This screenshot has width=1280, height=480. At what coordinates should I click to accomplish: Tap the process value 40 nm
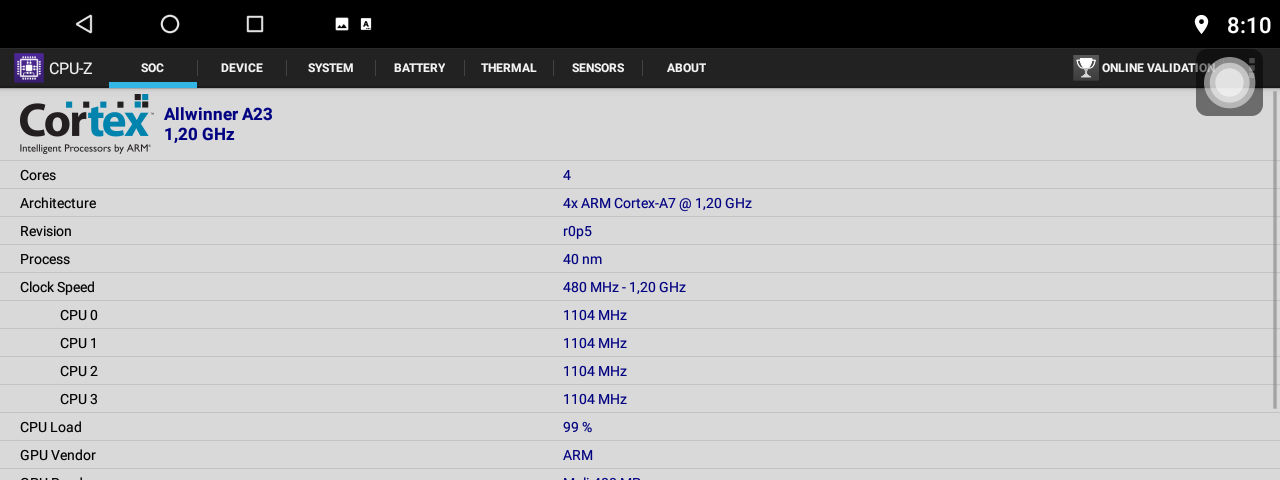(x=583, y=259)
